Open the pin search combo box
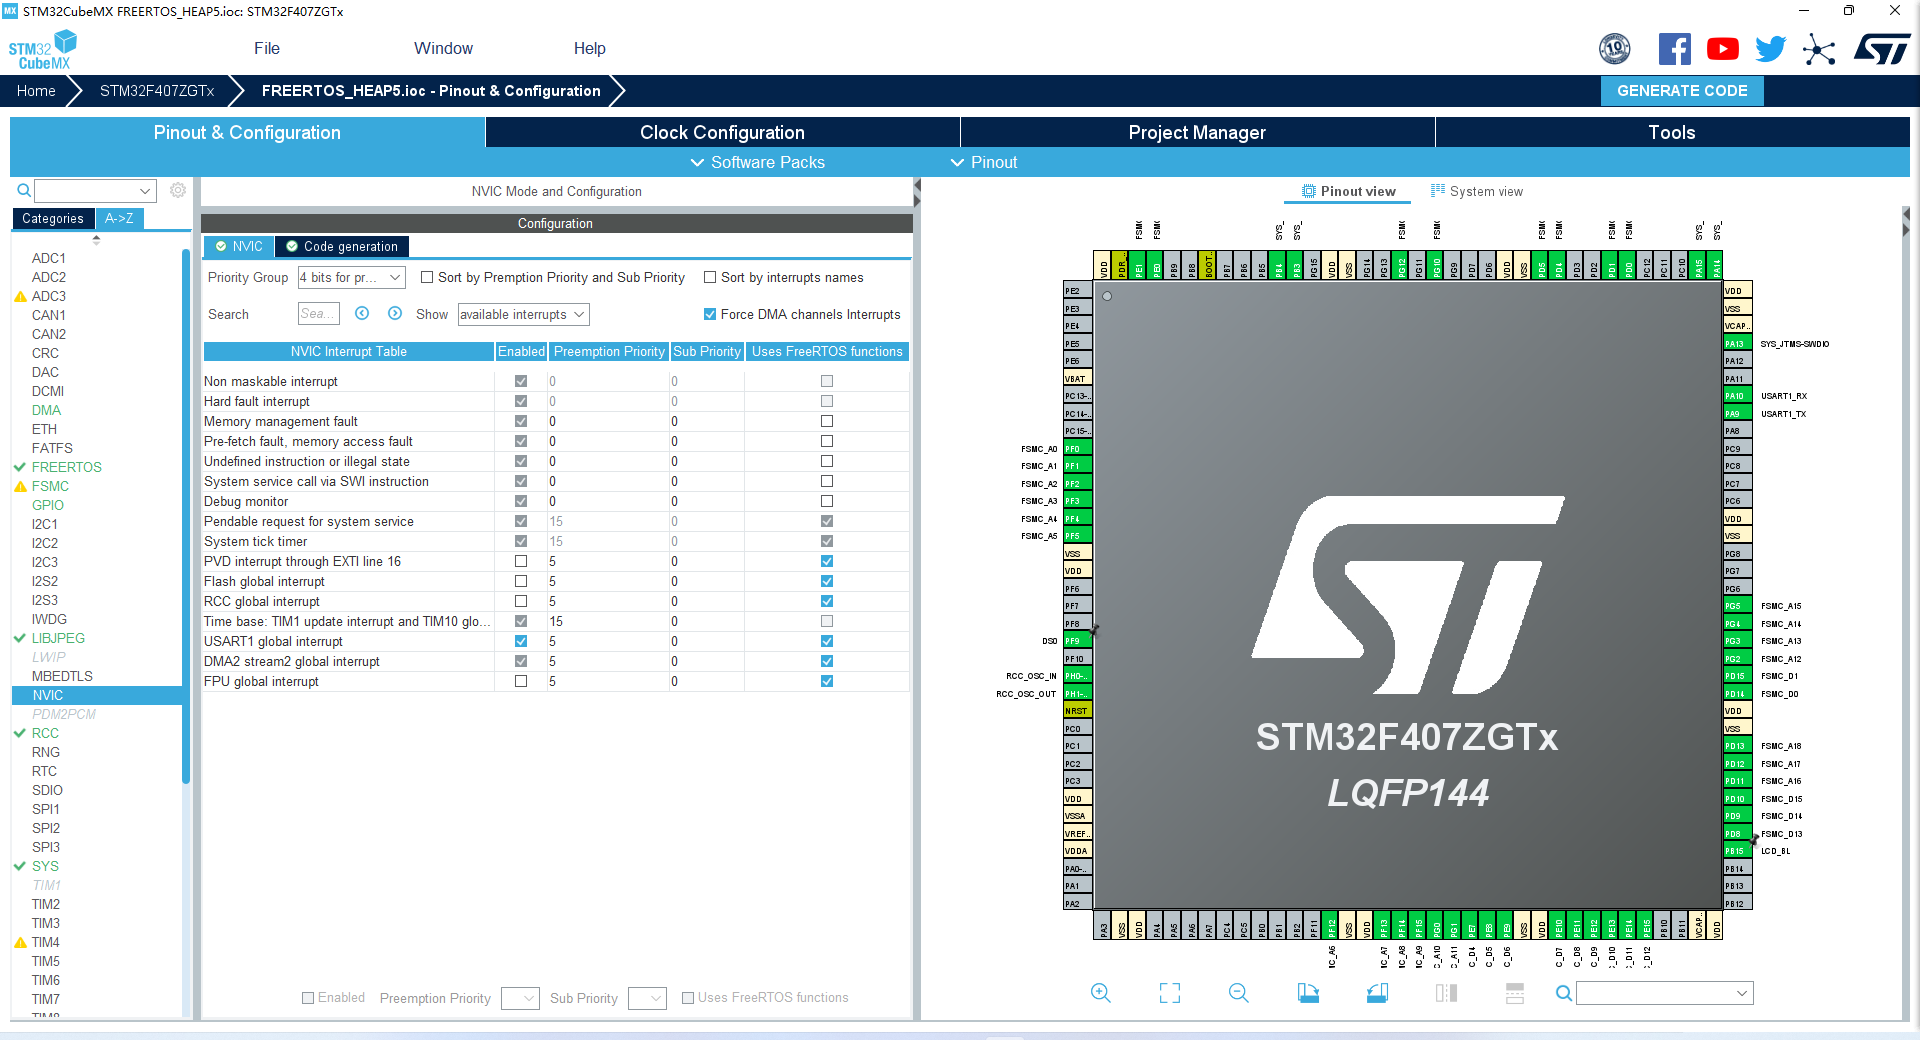This screenshot has height=1040, width=1920. pyautogui.click(x=1665, y=993)
